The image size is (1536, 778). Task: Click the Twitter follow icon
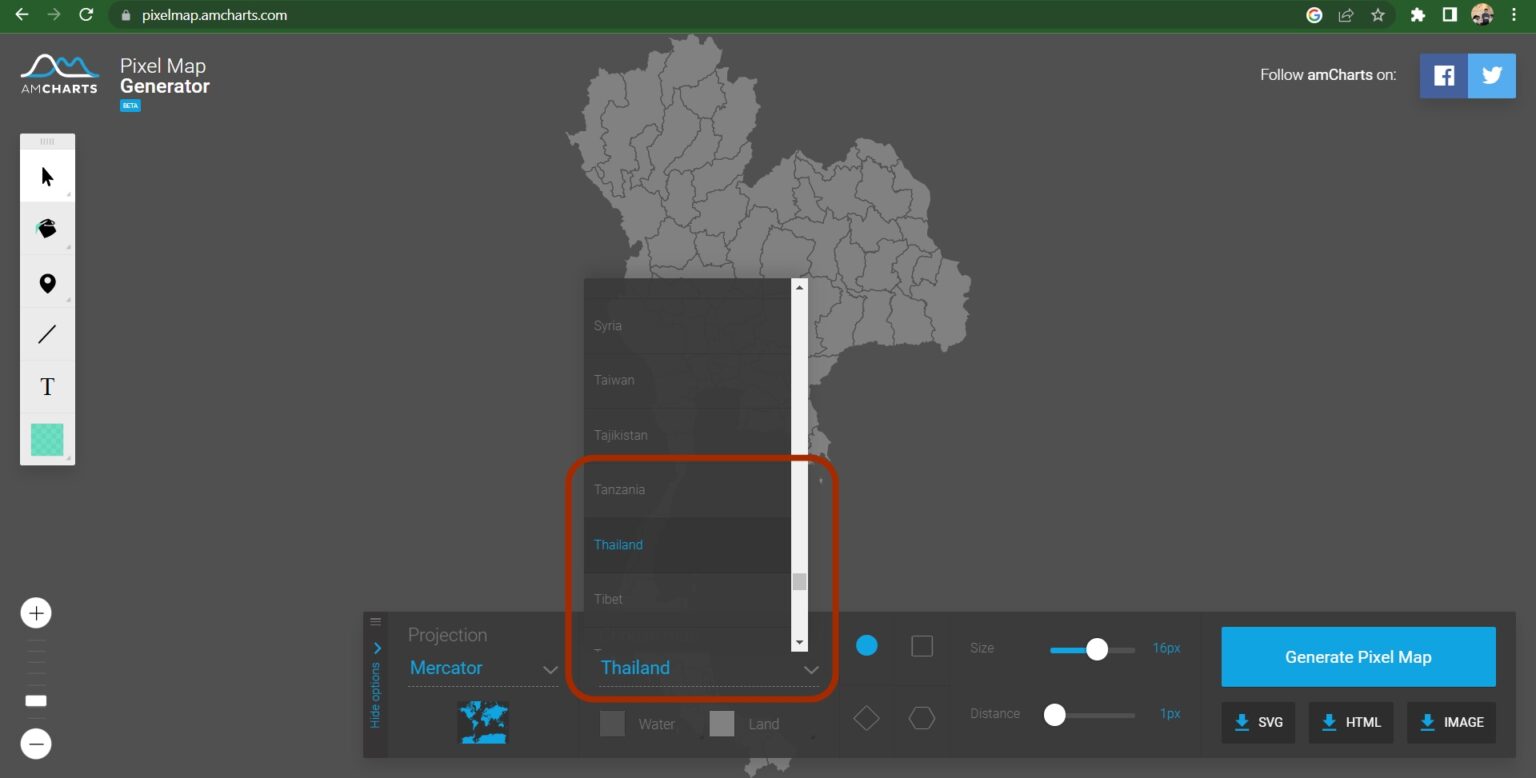1491,74
